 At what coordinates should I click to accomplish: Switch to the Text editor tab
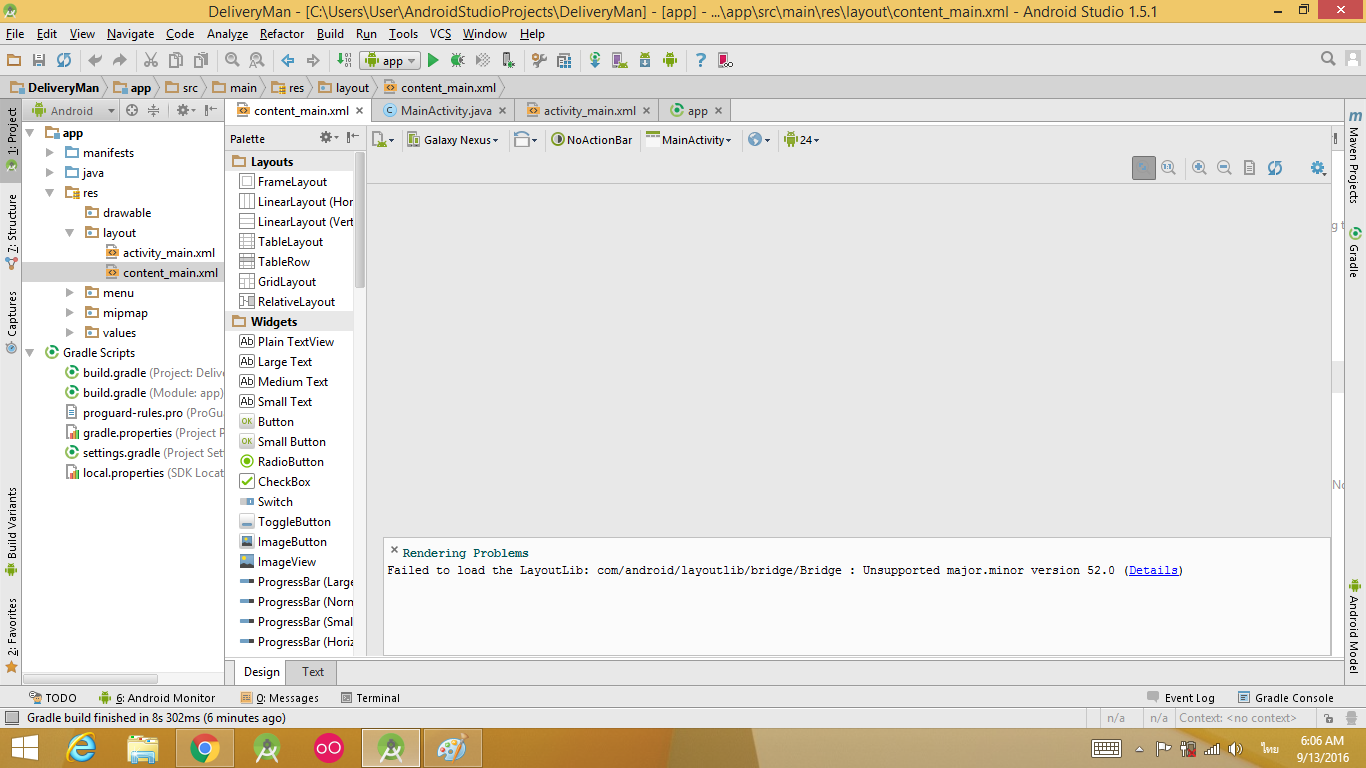coord(313,672)
